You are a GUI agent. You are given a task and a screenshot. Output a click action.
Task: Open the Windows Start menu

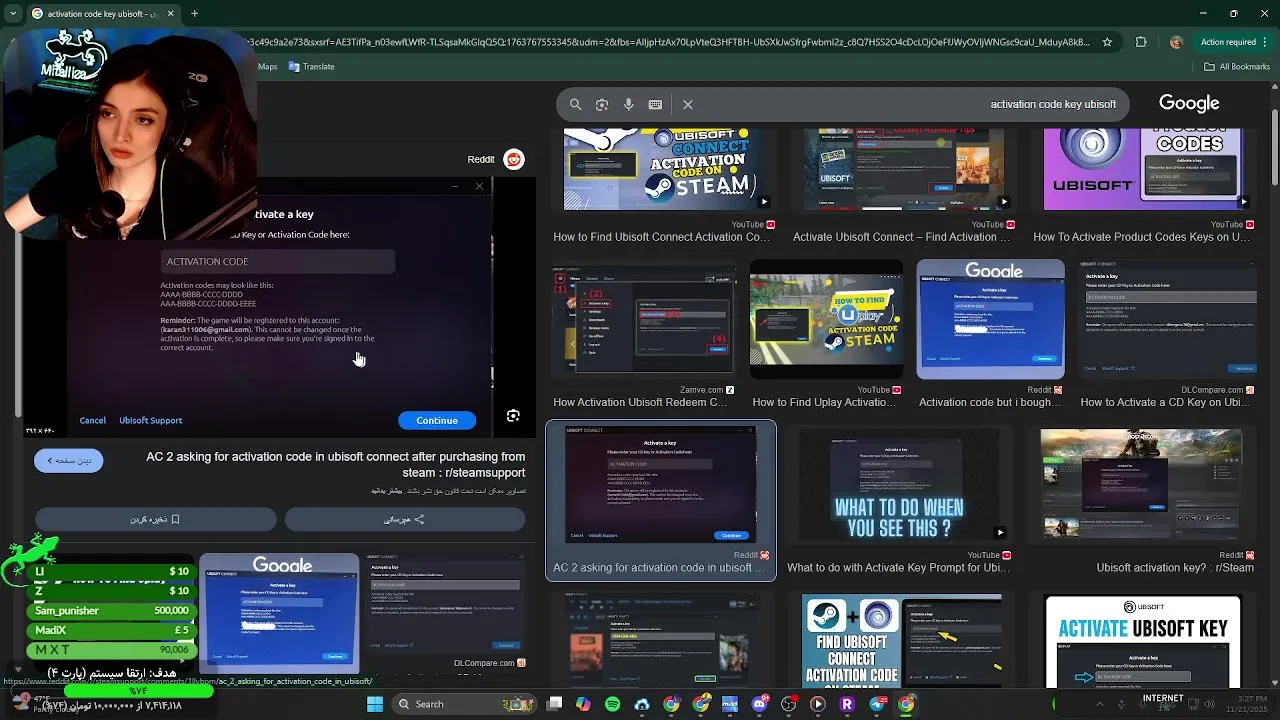(x=375, y=704)
